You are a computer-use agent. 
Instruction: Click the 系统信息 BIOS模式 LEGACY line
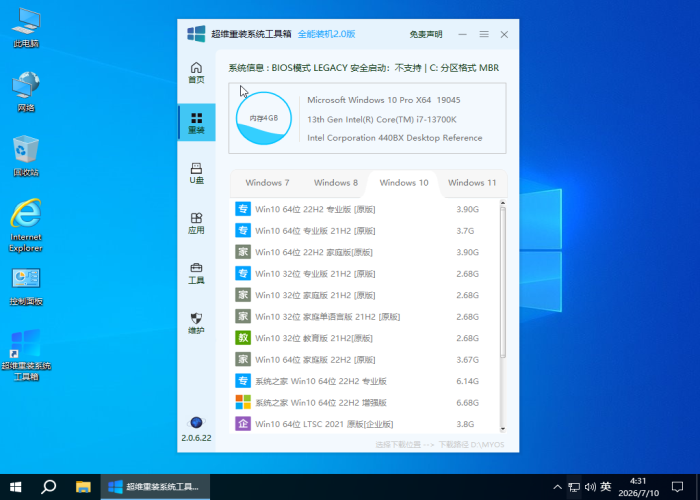(364, 68)
